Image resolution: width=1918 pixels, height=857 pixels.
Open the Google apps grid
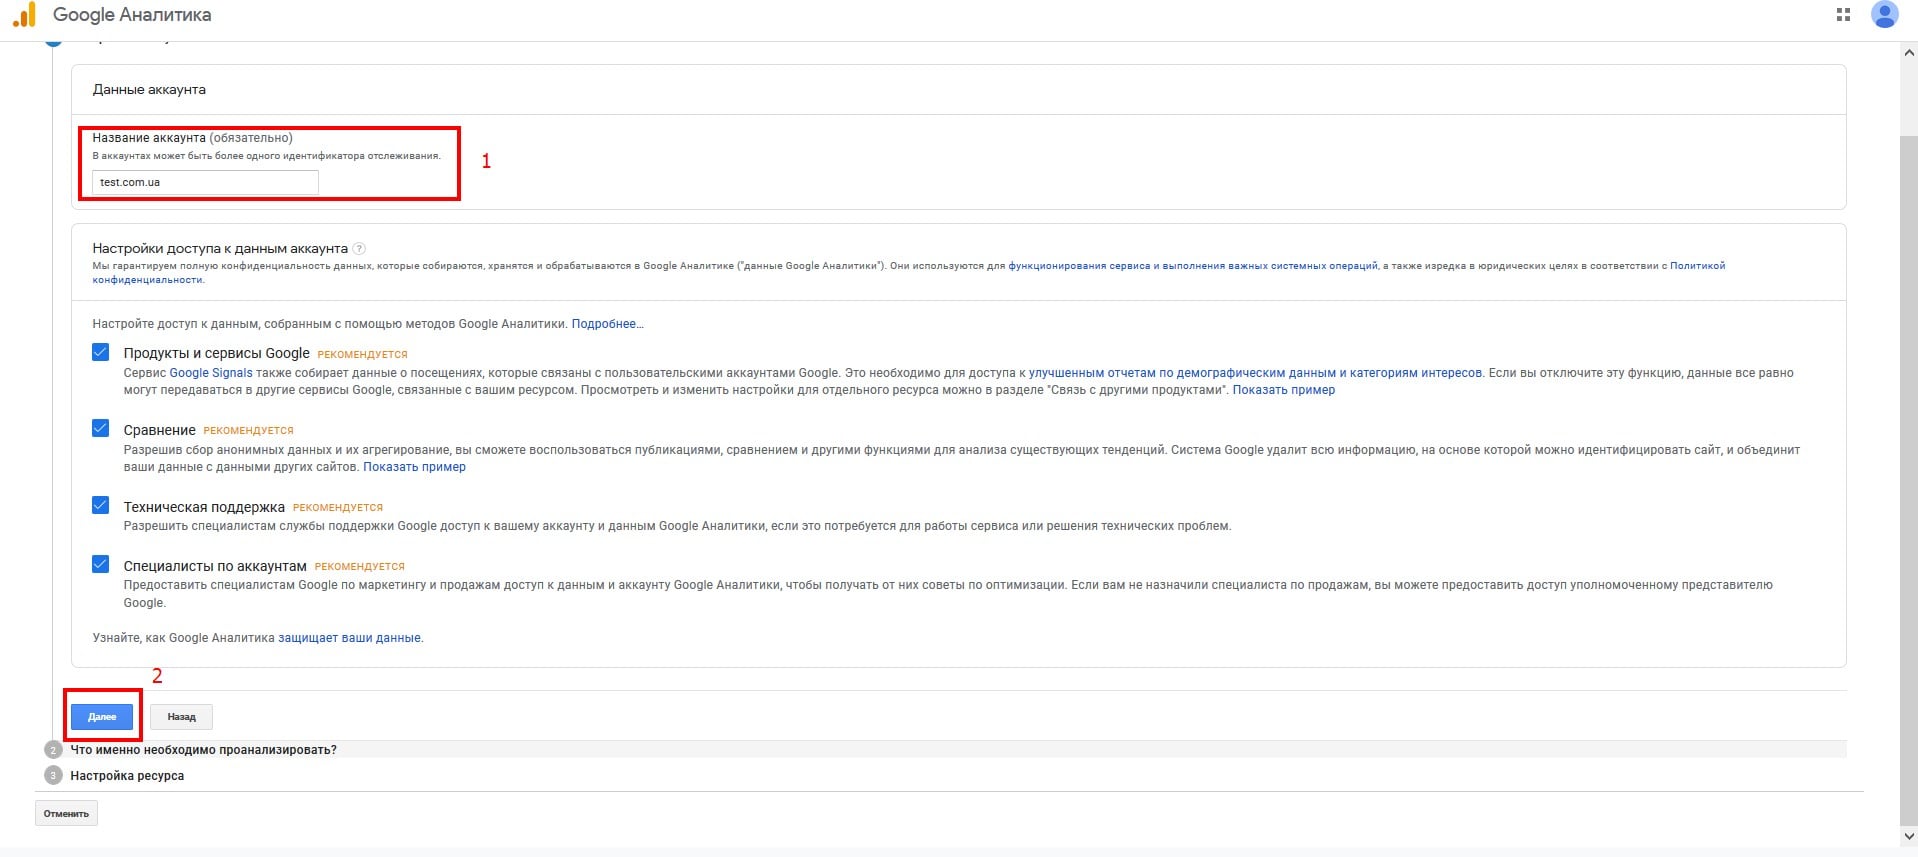click(1843, 15)
